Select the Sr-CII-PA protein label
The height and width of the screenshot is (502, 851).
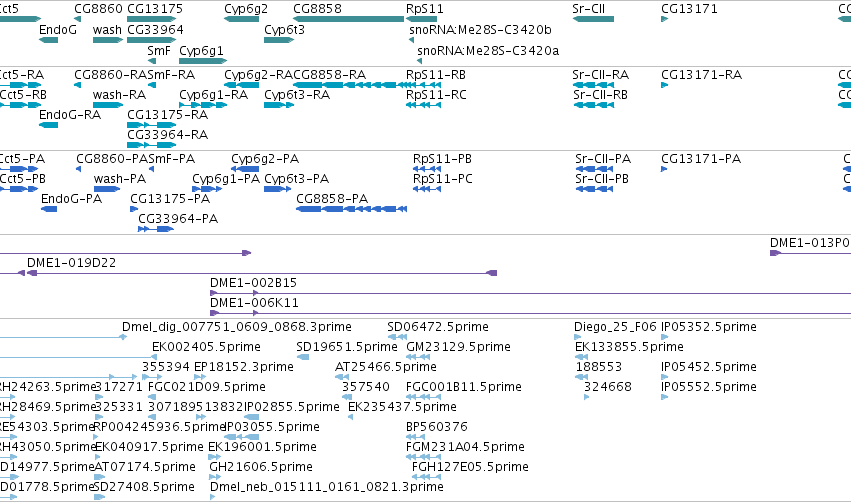pyautogui.click(x=603, y=159)
